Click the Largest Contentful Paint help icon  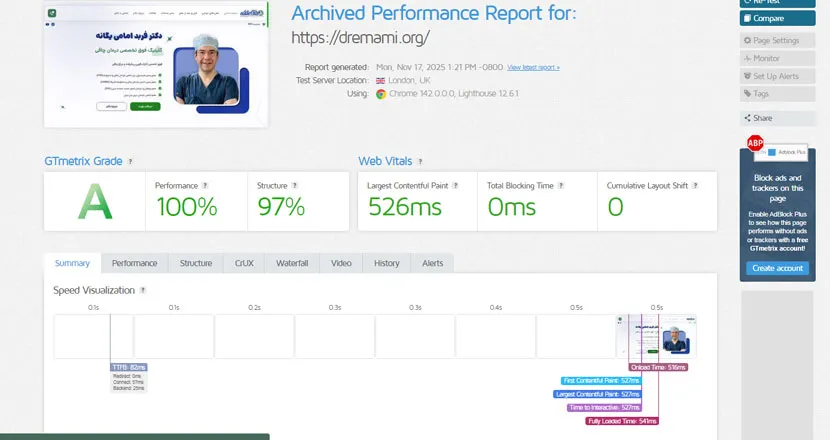pos(456,185)
